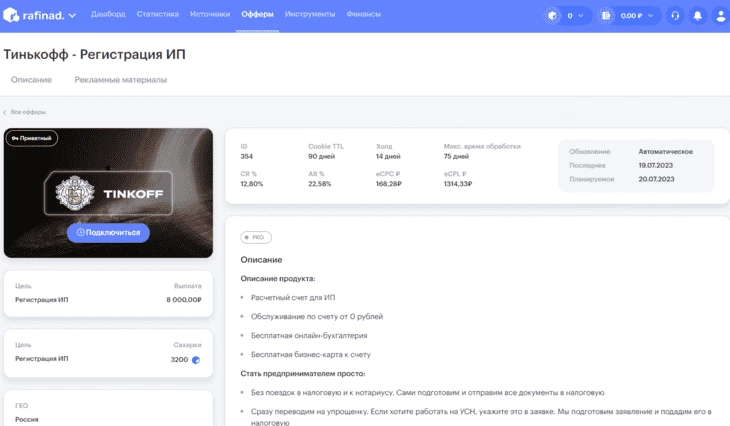Click the Tinkoff logo banner

click(108, 193)
